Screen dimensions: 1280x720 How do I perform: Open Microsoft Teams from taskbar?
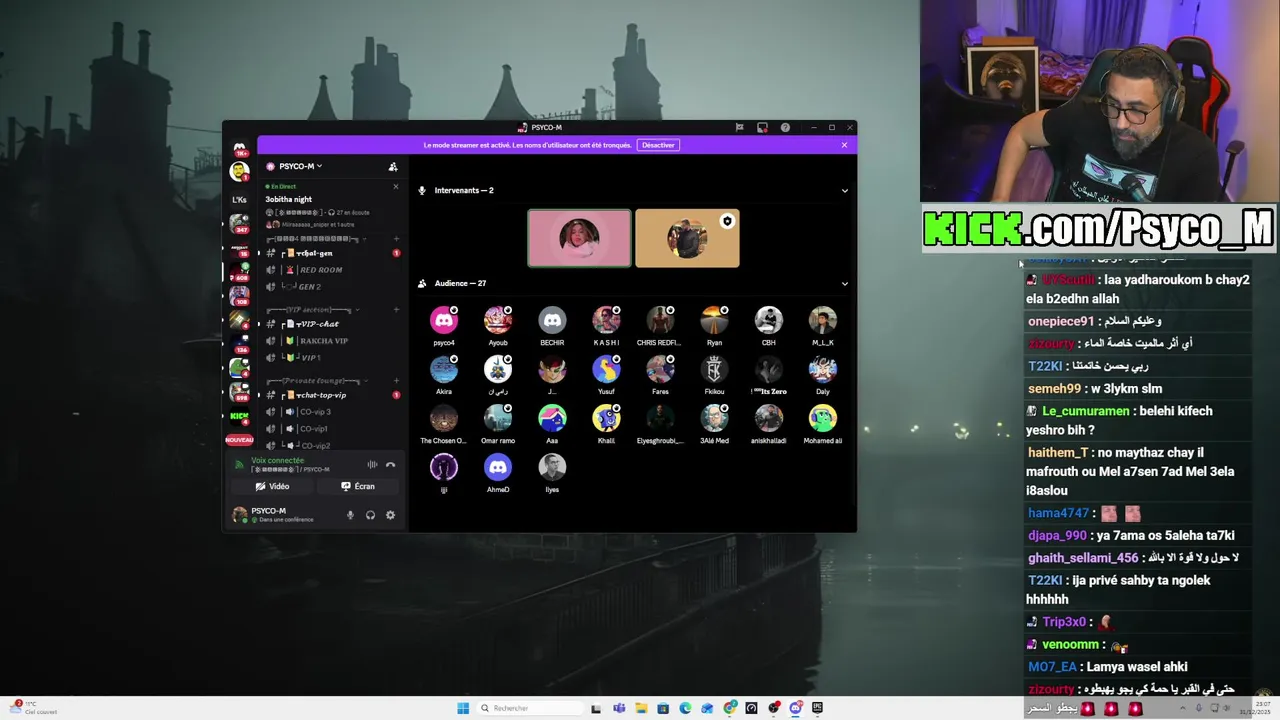click(619, 708)
